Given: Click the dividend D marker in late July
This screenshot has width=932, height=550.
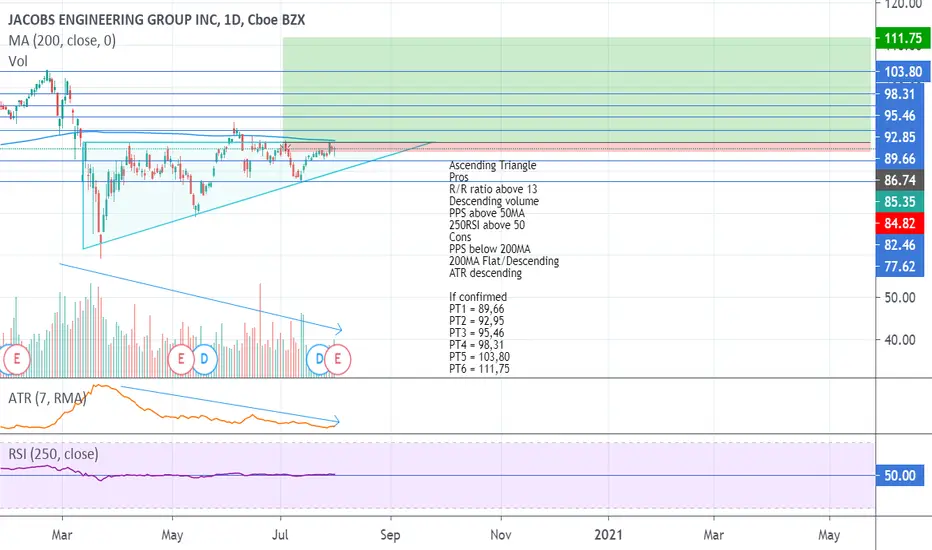Looking at the screenshot, I should tap(319, 359).
